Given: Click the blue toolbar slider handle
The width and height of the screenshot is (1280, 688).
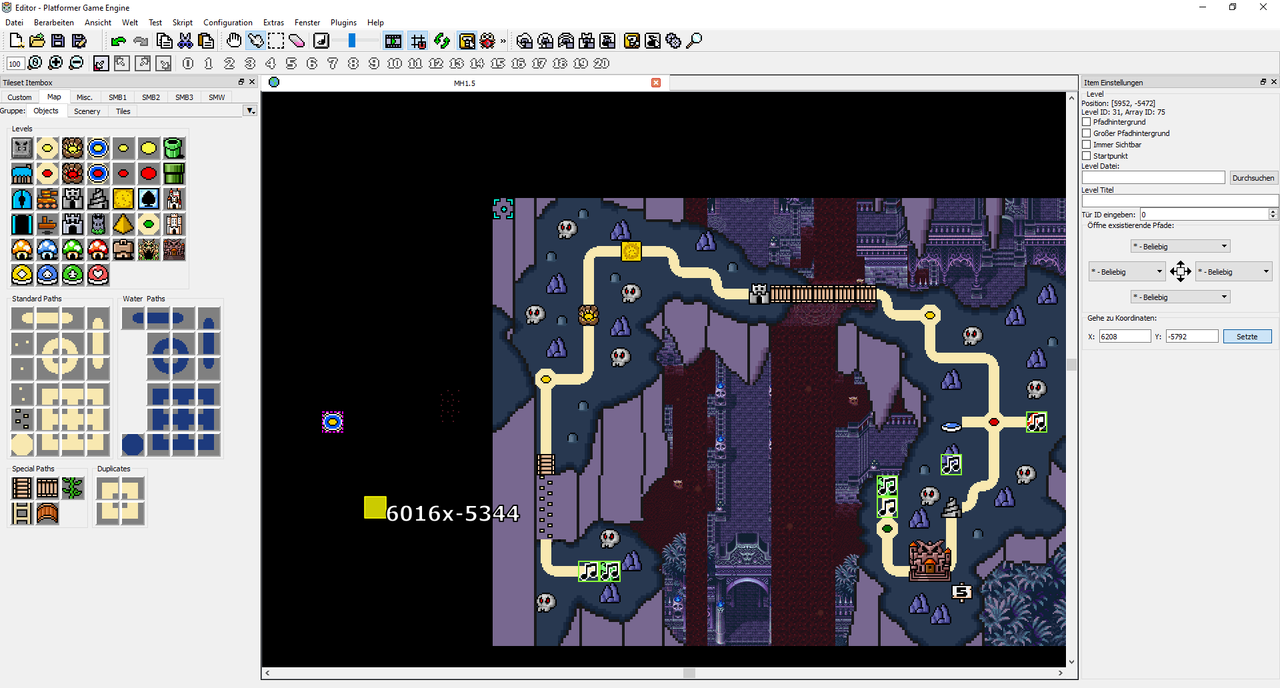Looking at the screenshot, I should tap(351, 41).
